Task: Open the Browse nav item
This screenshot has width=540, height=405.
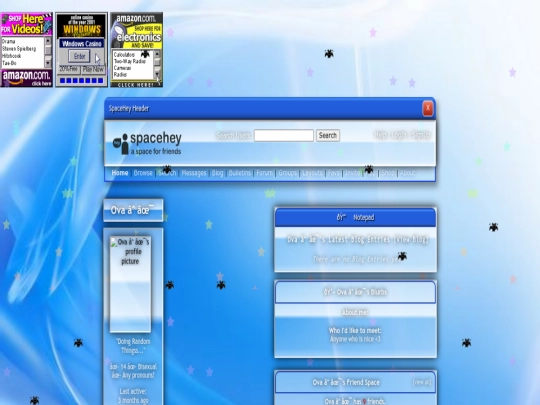Action: tap(143, 173)
